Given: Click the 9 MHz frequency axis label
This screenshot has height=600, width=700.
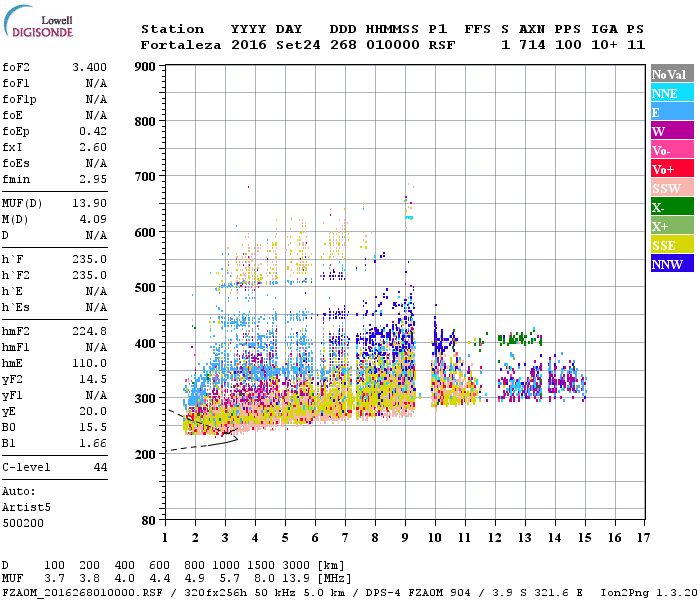Looking at the screenshot, I should click(405, 538).
